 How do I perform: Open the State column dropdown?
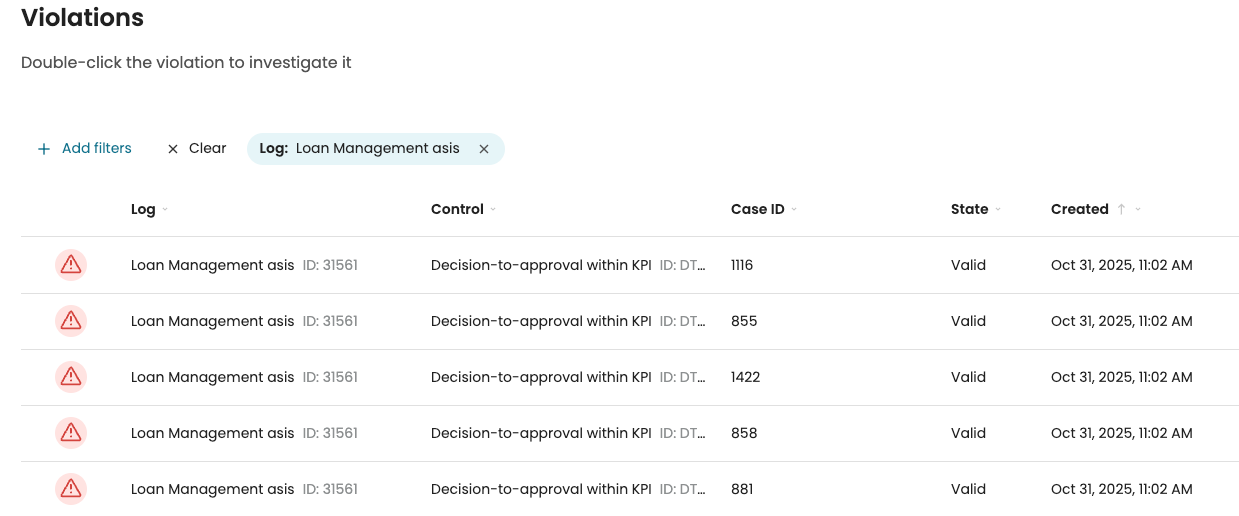998,210
